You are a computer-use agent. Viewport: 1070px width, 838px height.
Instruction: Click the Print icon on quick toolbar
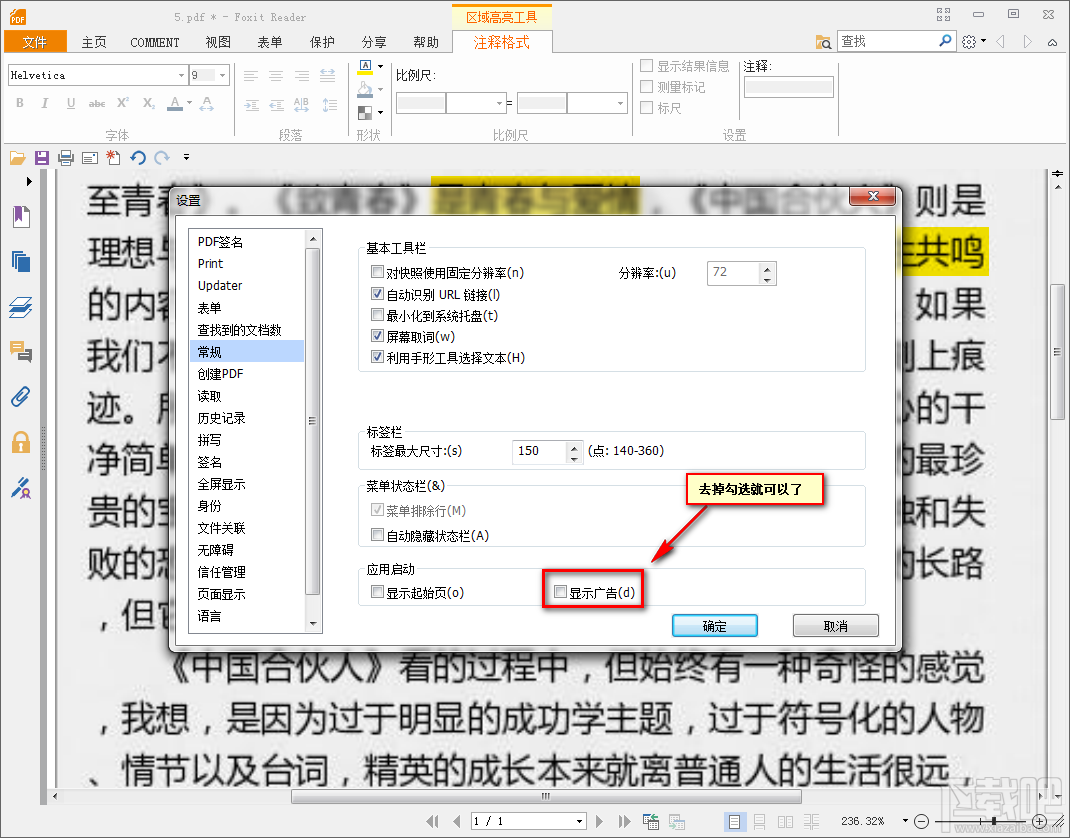click(64, 157)
